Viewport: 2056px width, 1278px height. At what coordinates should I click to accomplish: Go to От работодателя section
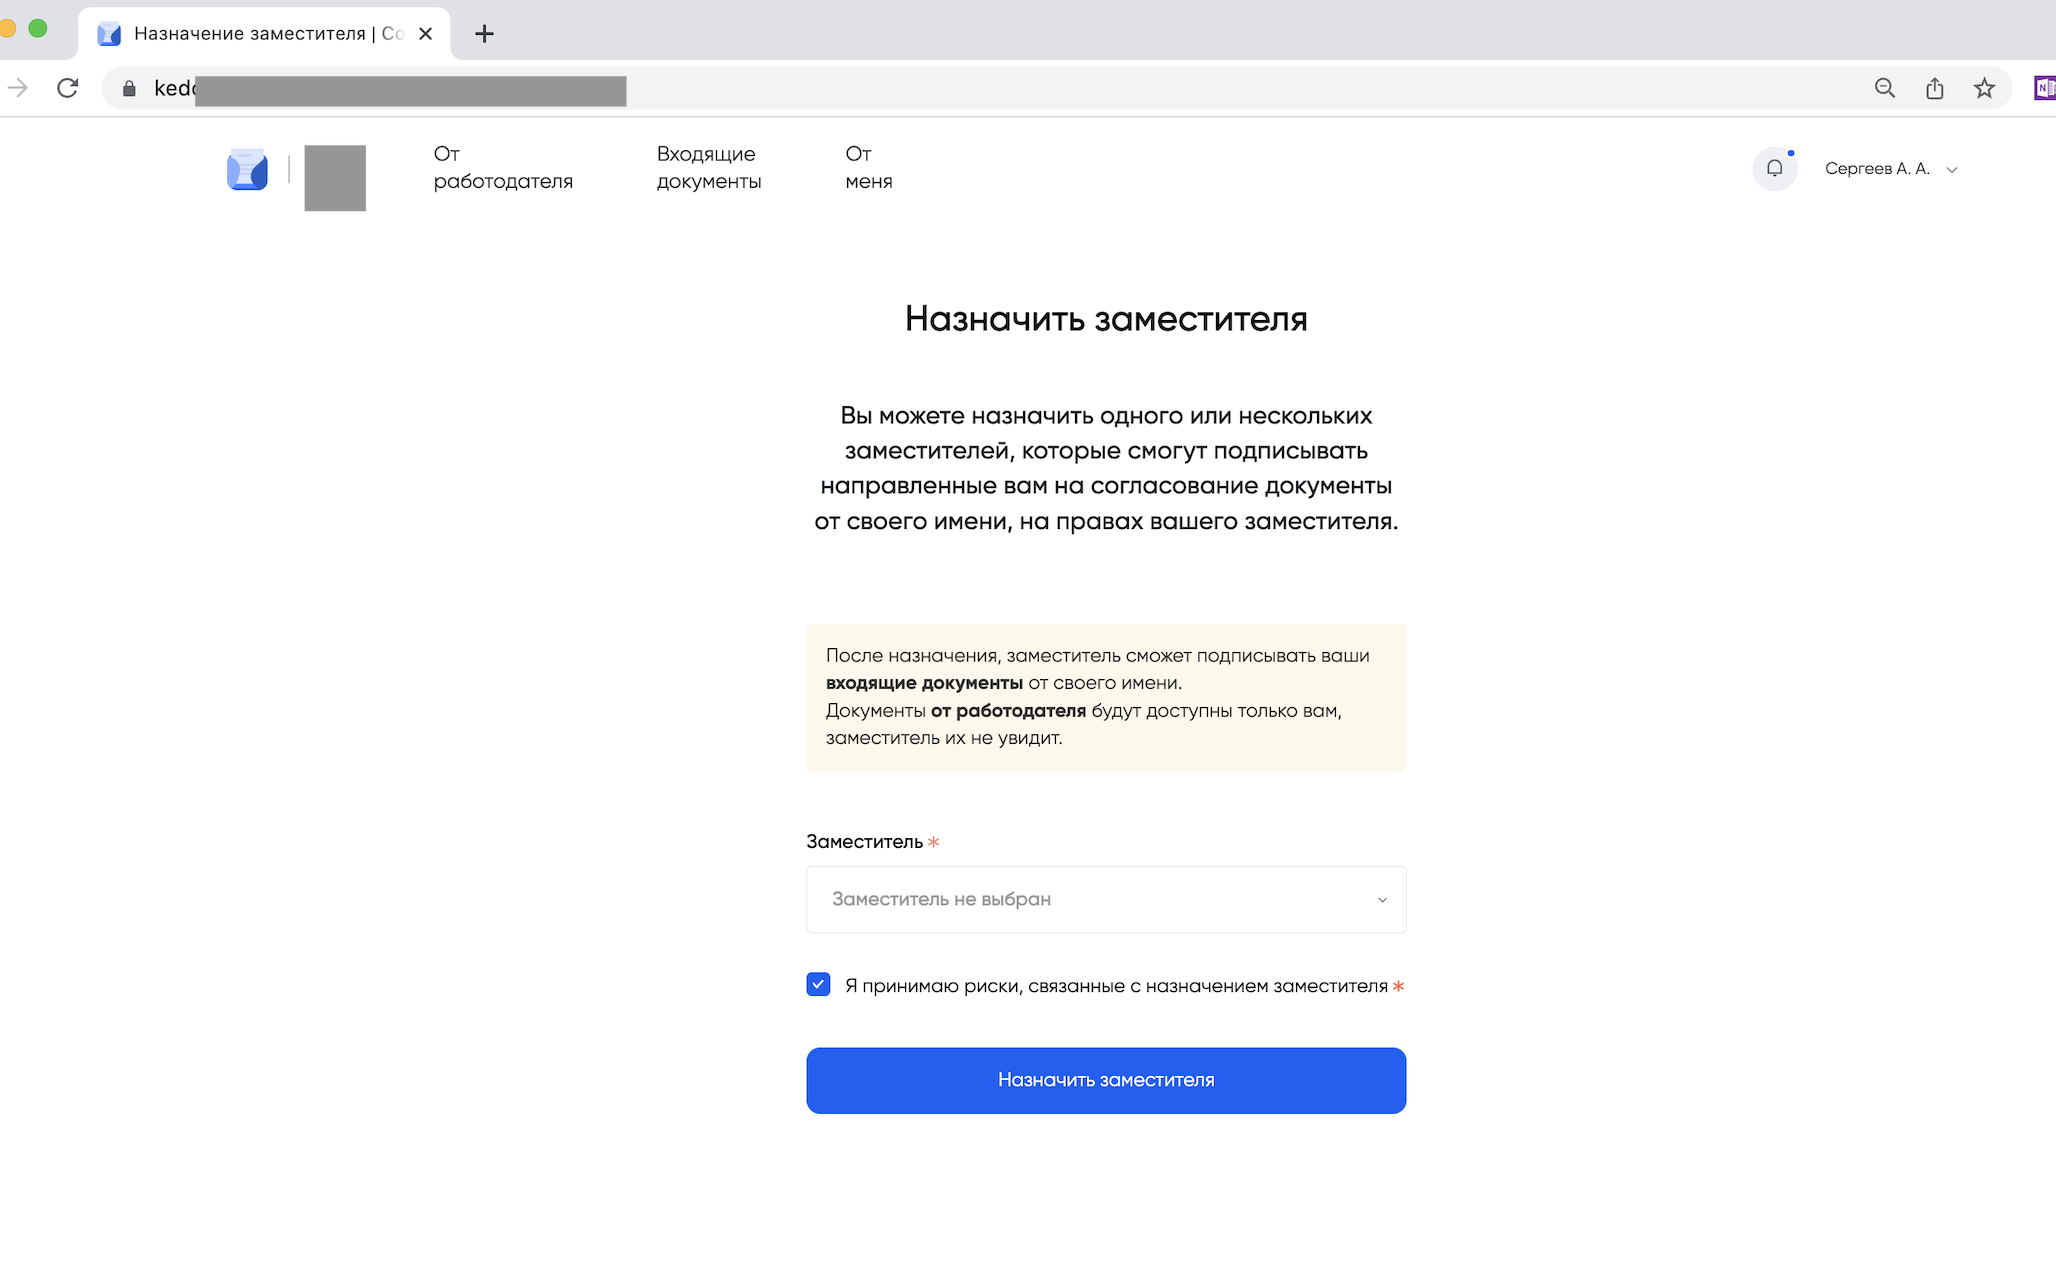pos(503,168)
